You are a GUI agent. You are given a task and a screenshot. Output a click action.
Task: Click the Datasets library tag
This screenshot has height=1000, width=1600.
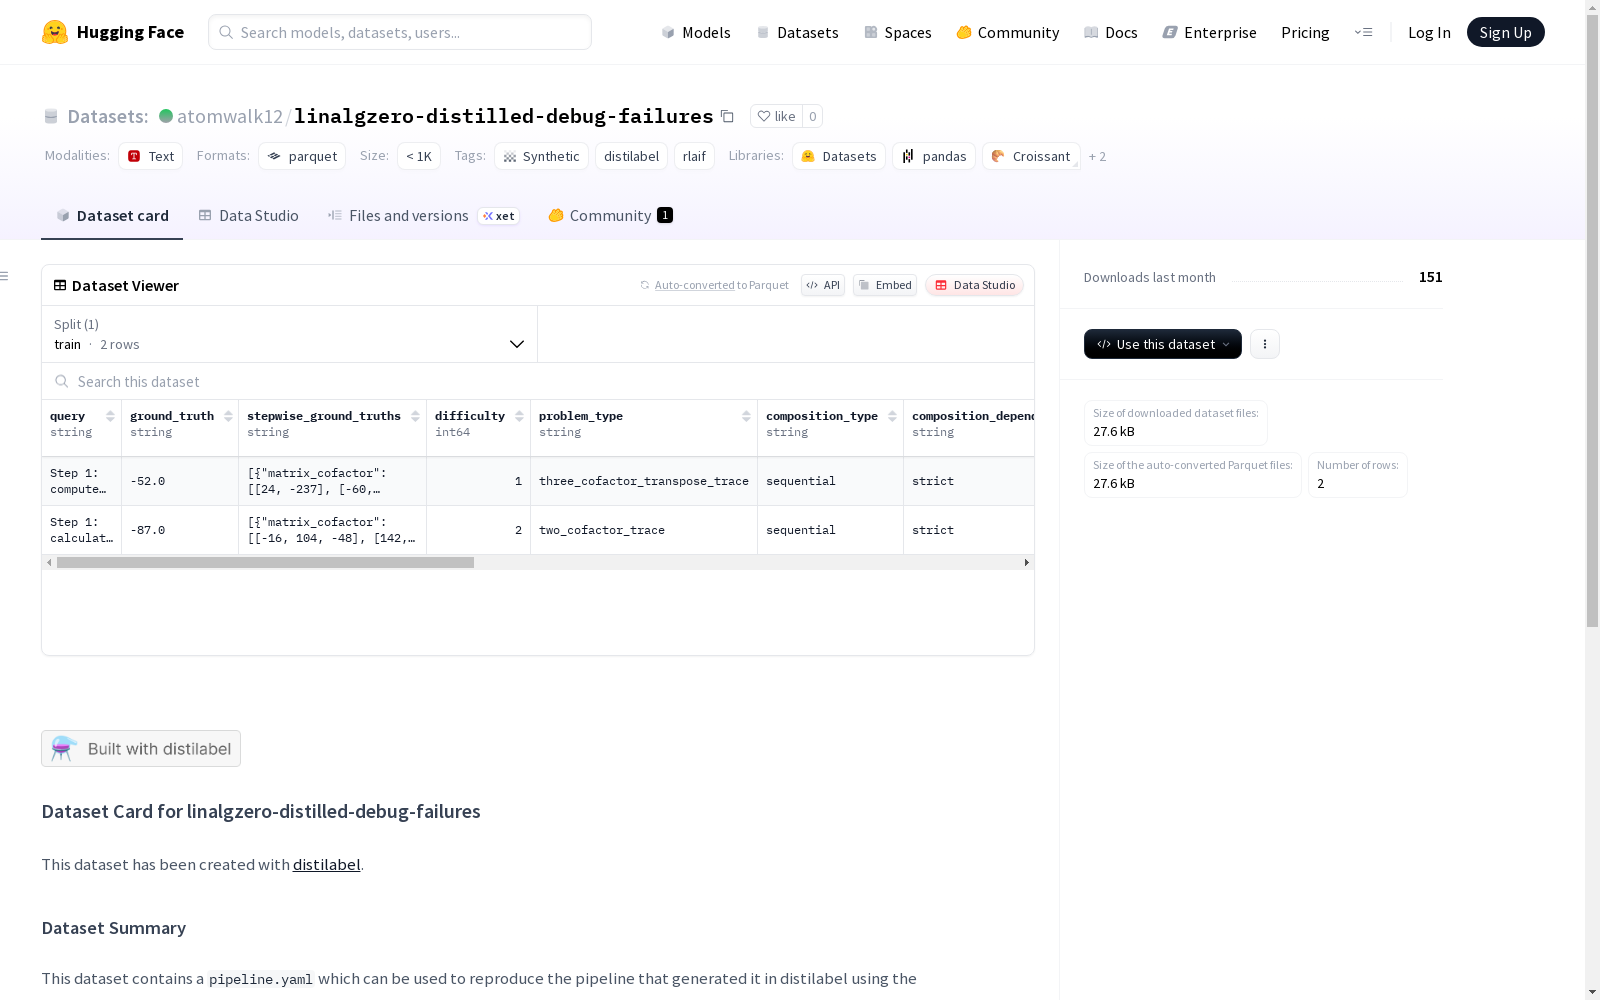[839, 156]
